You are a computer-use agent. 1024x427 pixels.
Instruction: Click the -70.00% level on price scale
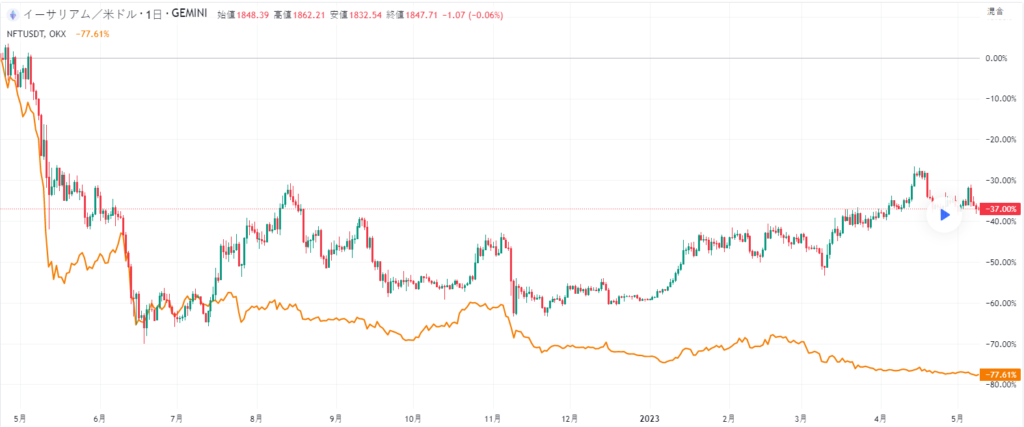(x=996, y=344)
